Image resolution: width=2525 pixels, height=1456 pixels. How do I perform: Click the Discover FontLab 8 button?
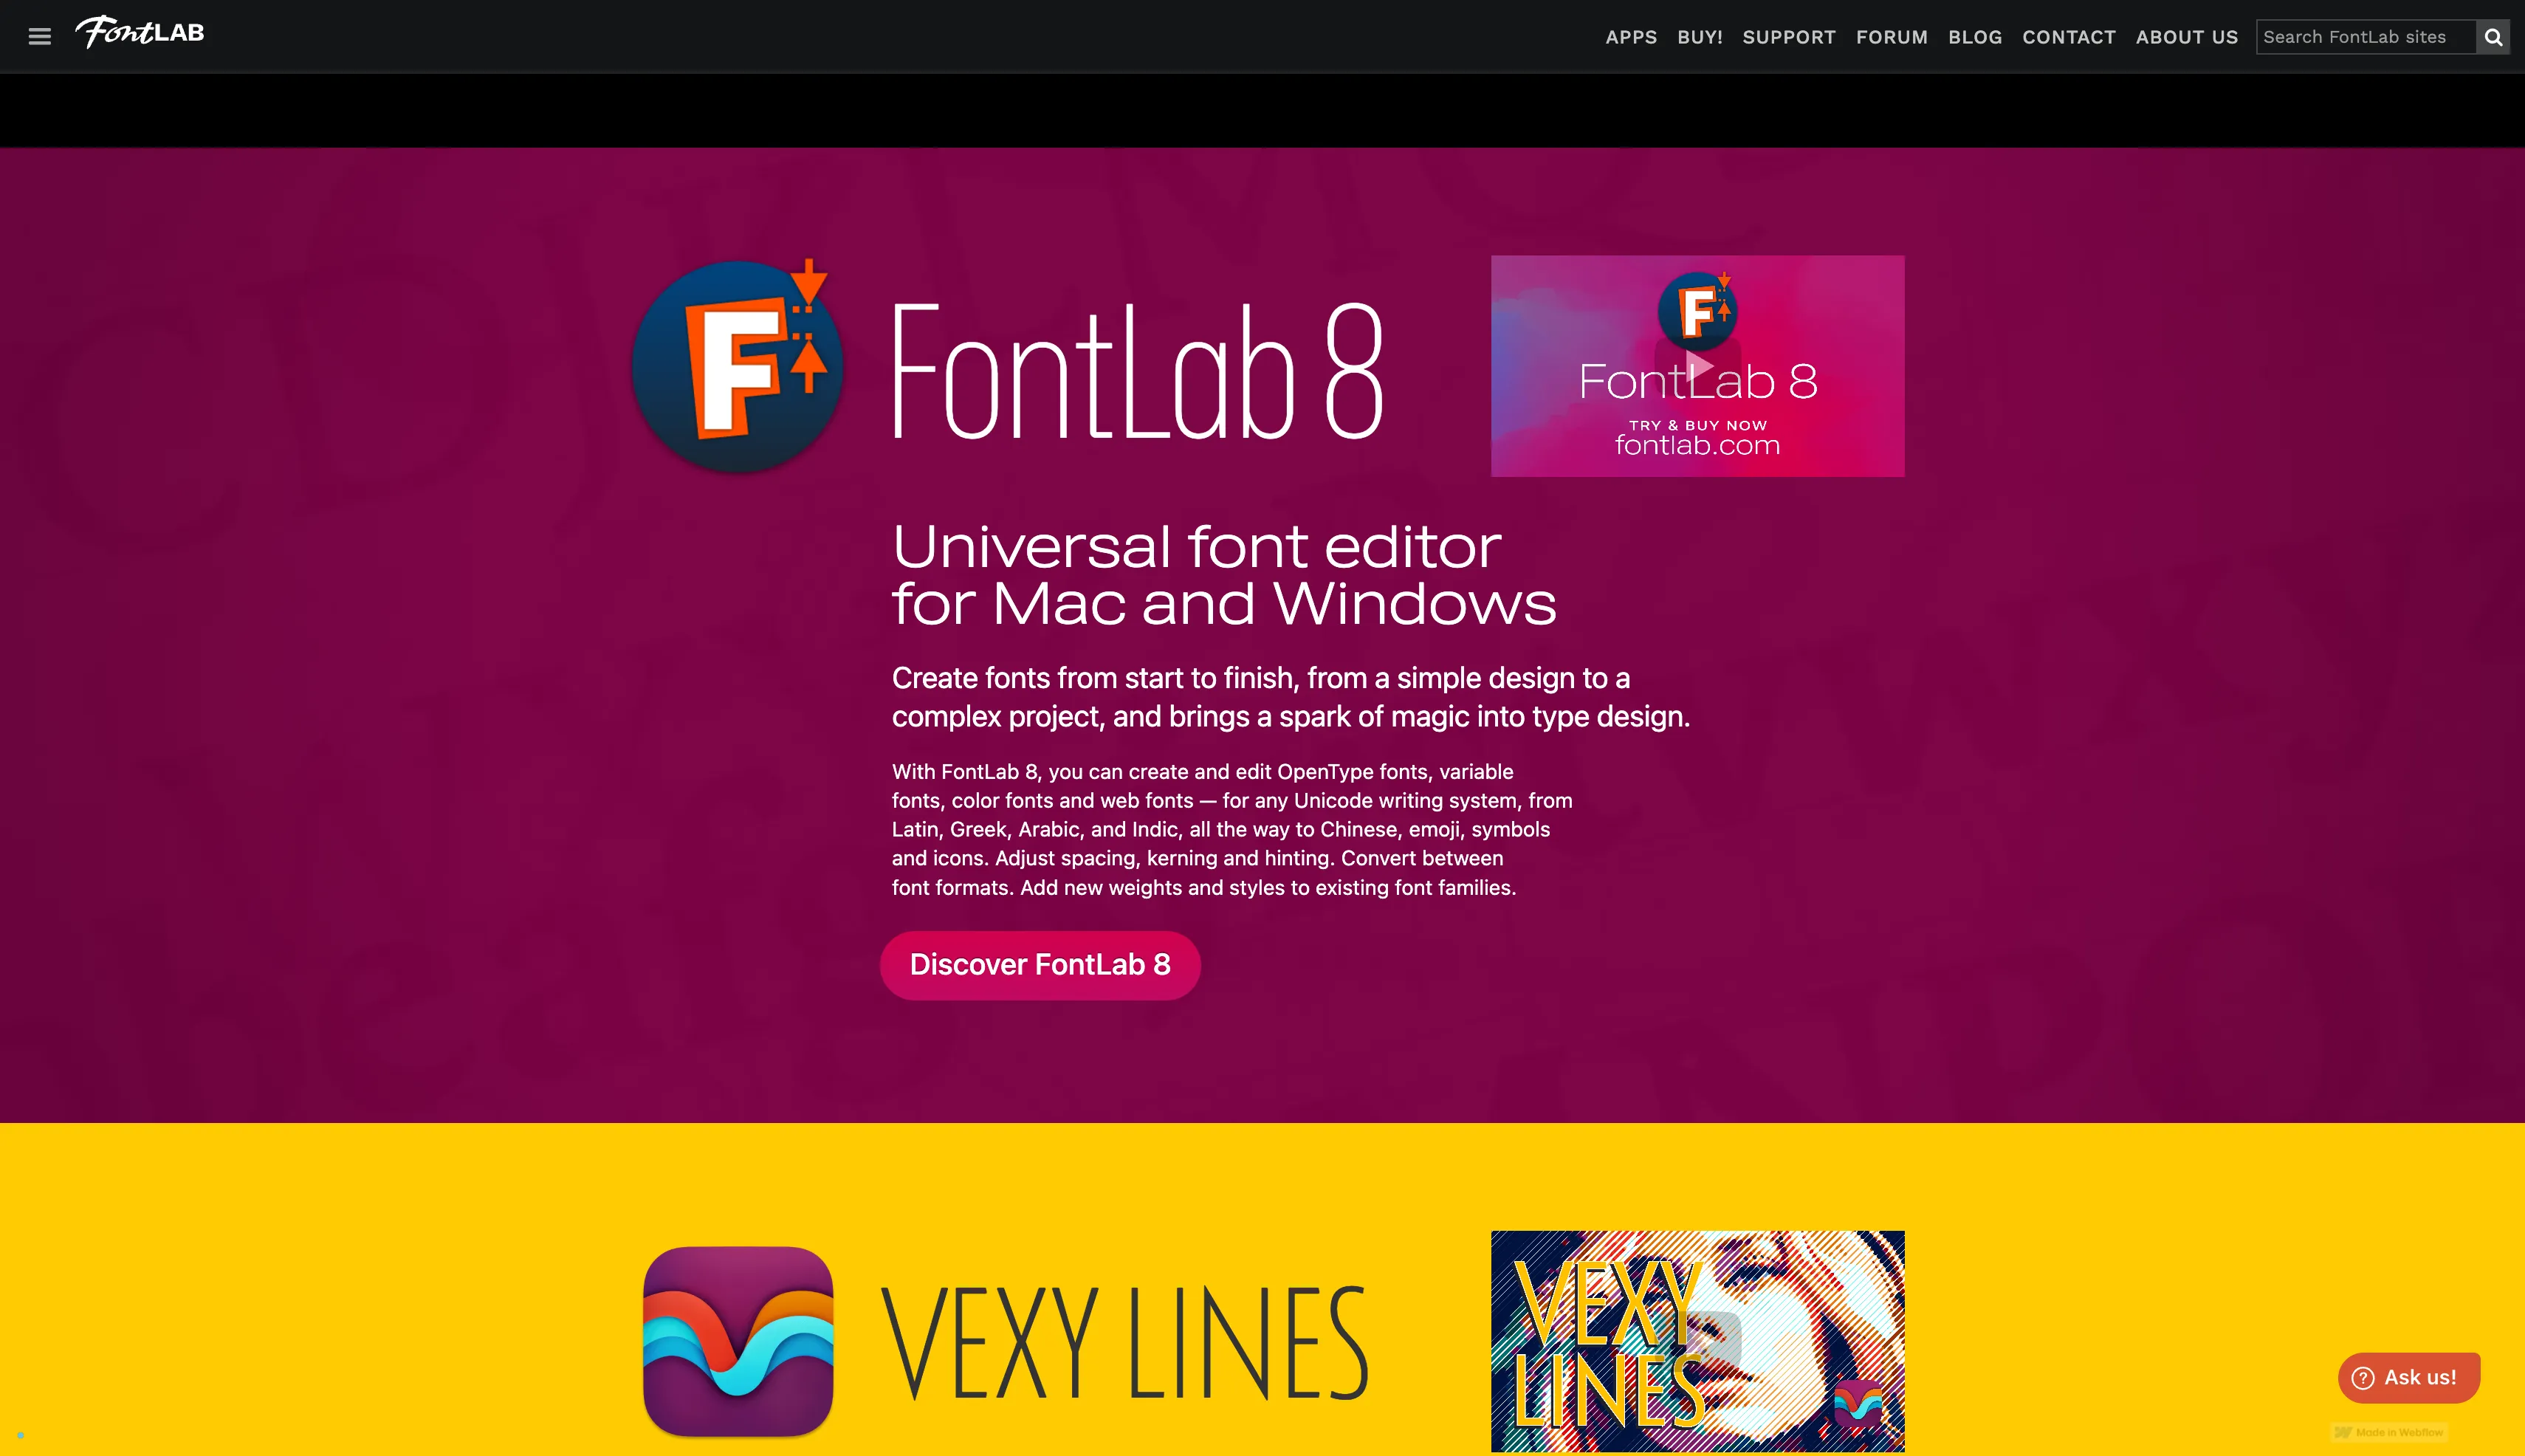click(1040, 965)
